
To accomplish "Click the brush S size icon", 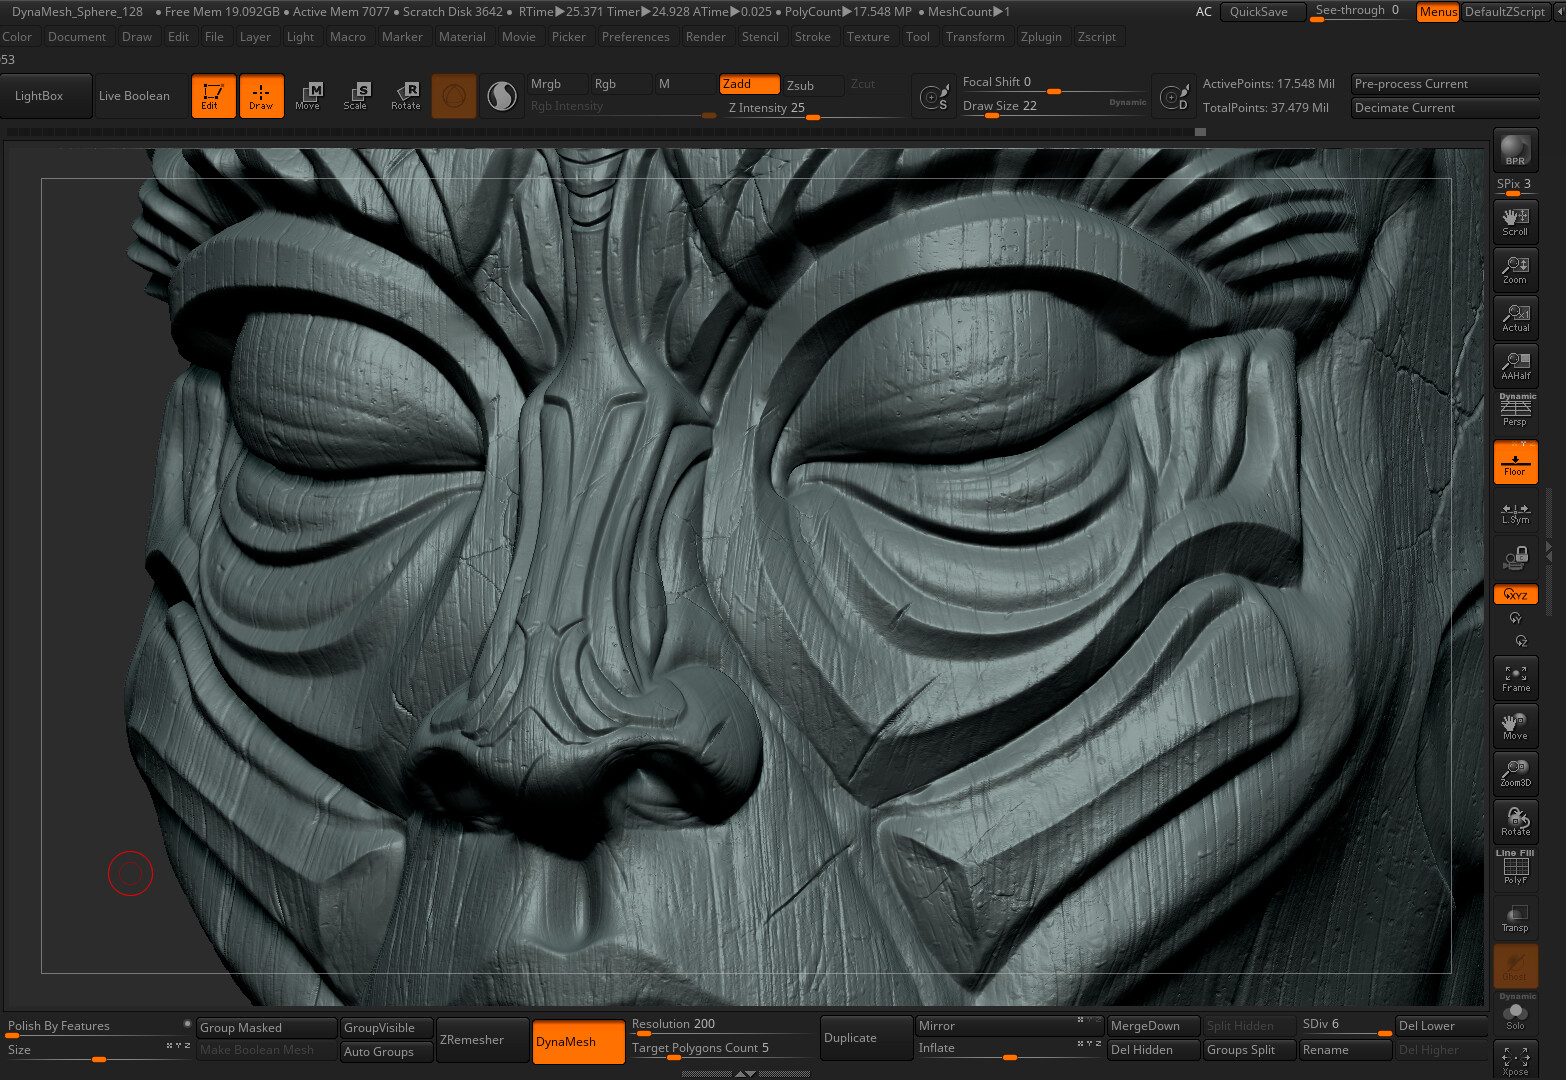I will [x=934, y=97].
